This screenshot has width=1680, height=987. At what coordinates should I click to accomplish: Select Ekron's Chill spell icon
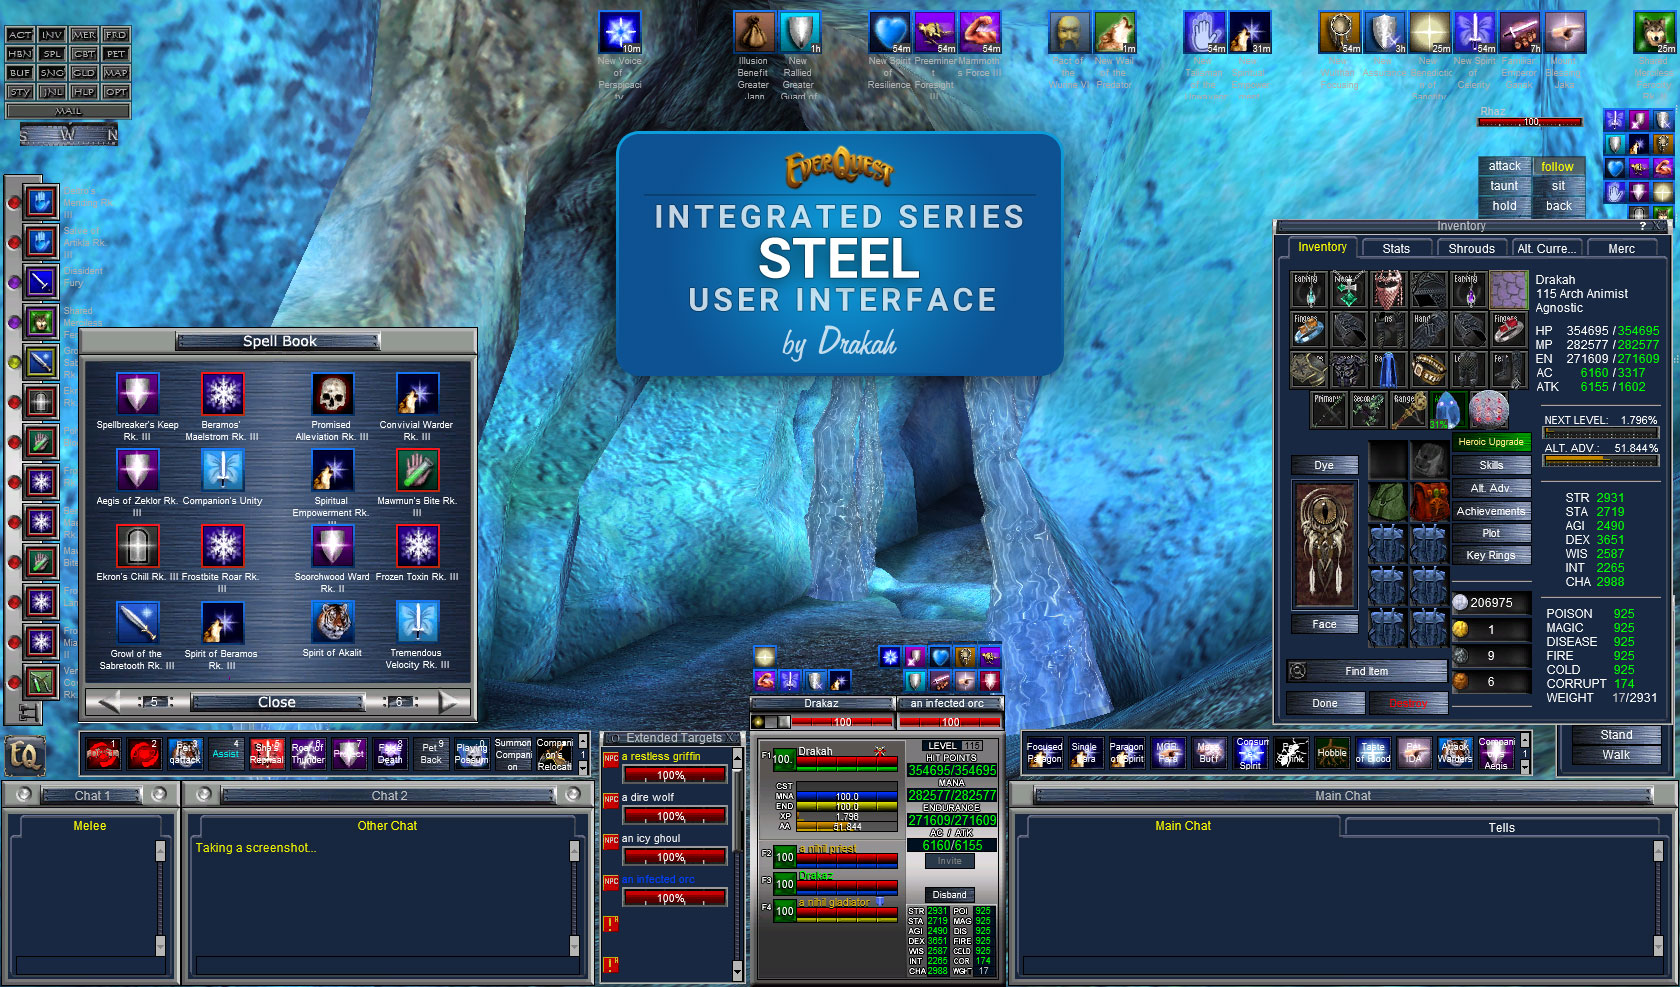(138, 546)
